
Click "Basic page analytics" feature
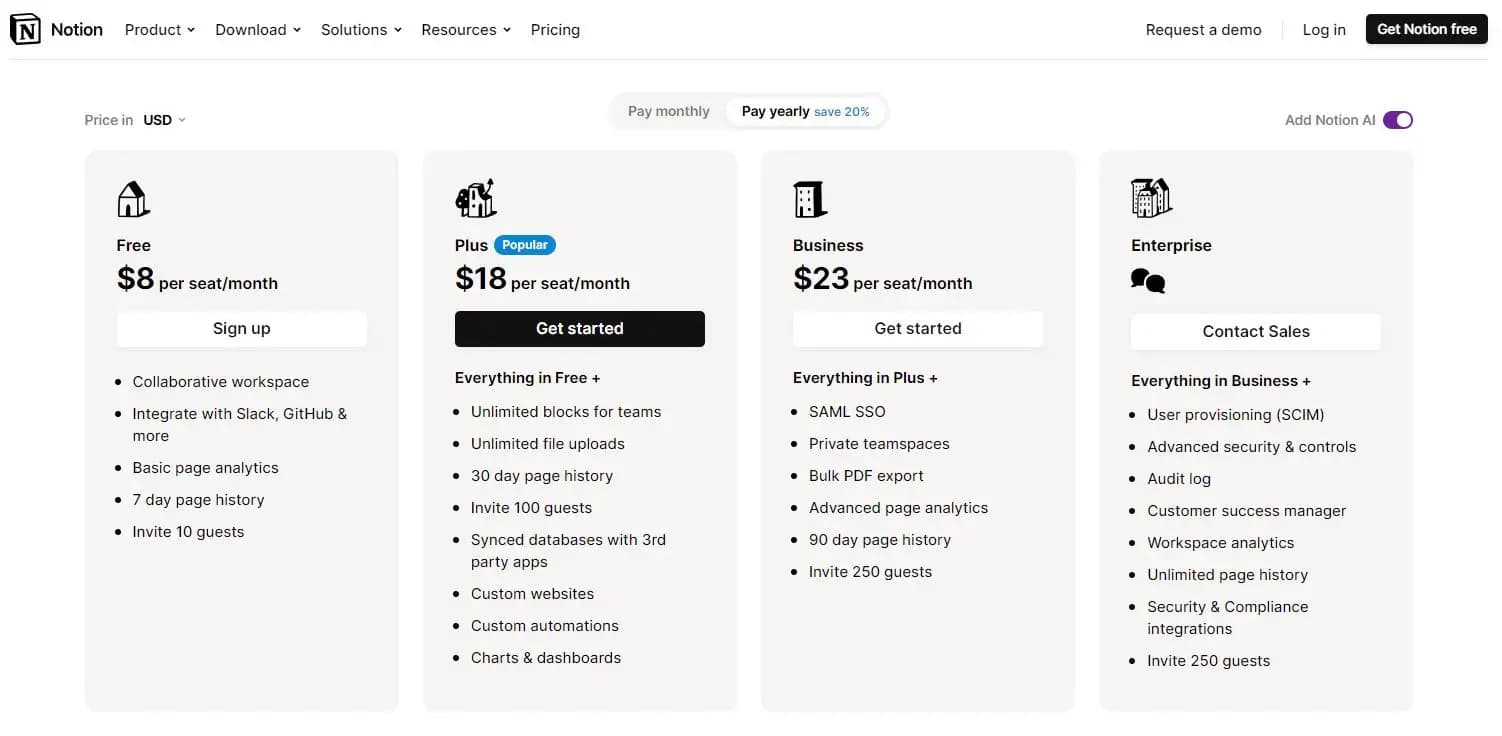point(206,468)
